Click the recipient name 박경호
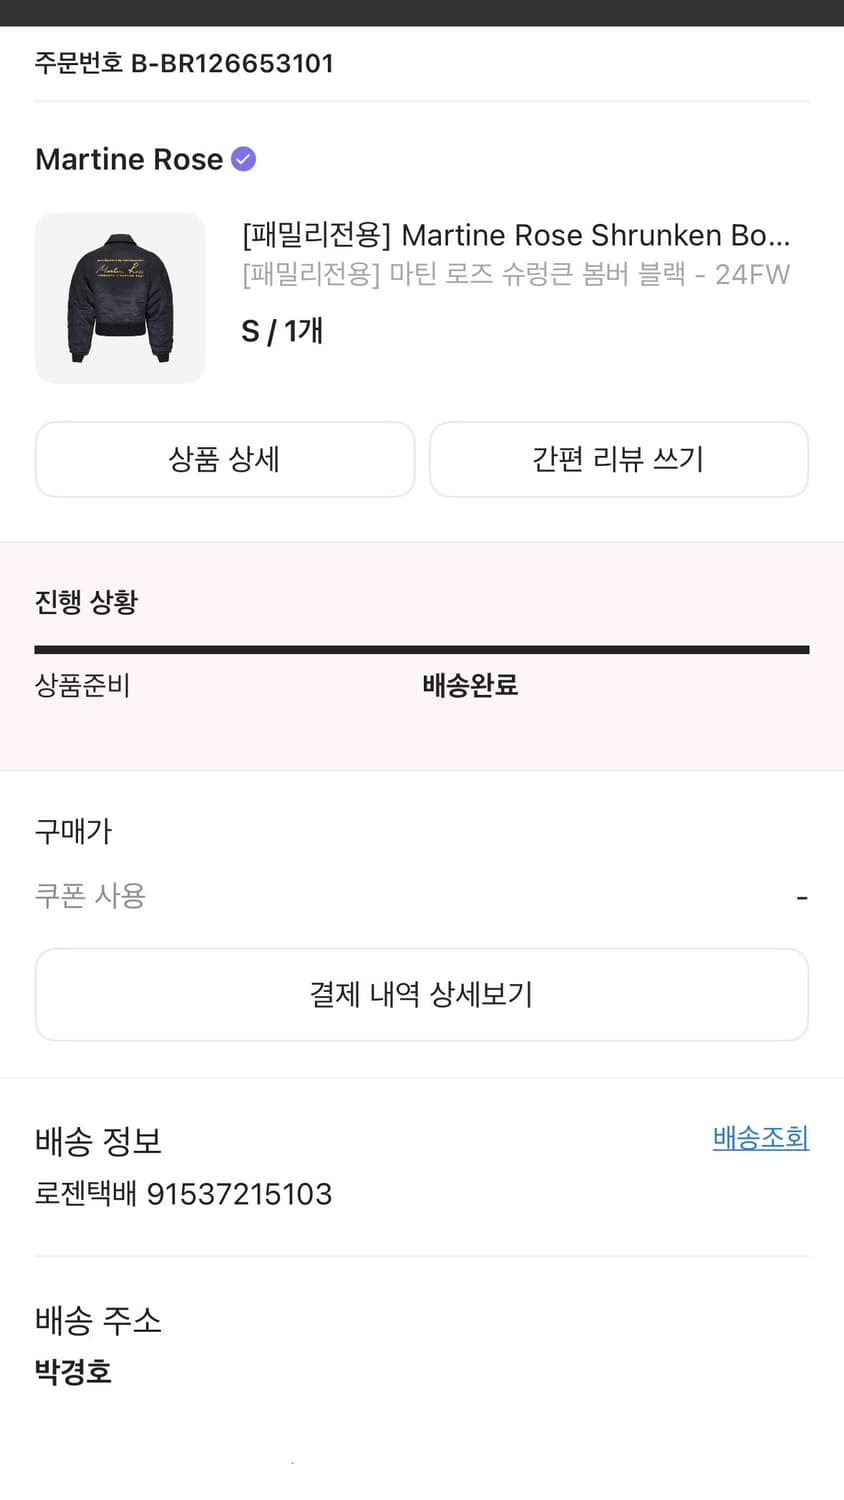This screenshot has height=1500, width=844. coord(73,1371)
